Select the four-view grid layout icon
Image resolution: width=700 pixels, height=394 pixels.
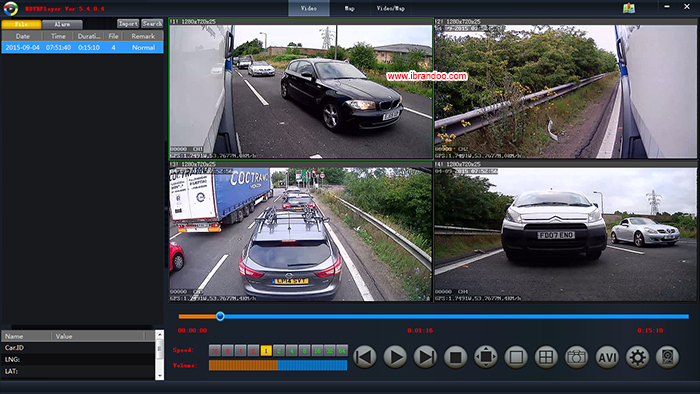pos(546,357)
